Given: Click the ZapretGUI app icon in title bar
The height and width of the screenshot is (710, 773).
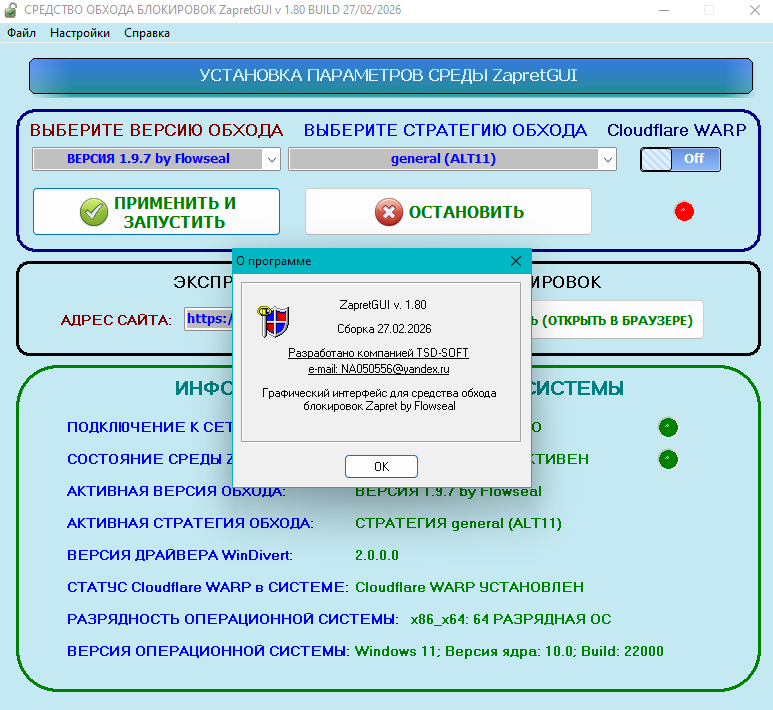Looking at the screenshot, I should click(11, 10).
